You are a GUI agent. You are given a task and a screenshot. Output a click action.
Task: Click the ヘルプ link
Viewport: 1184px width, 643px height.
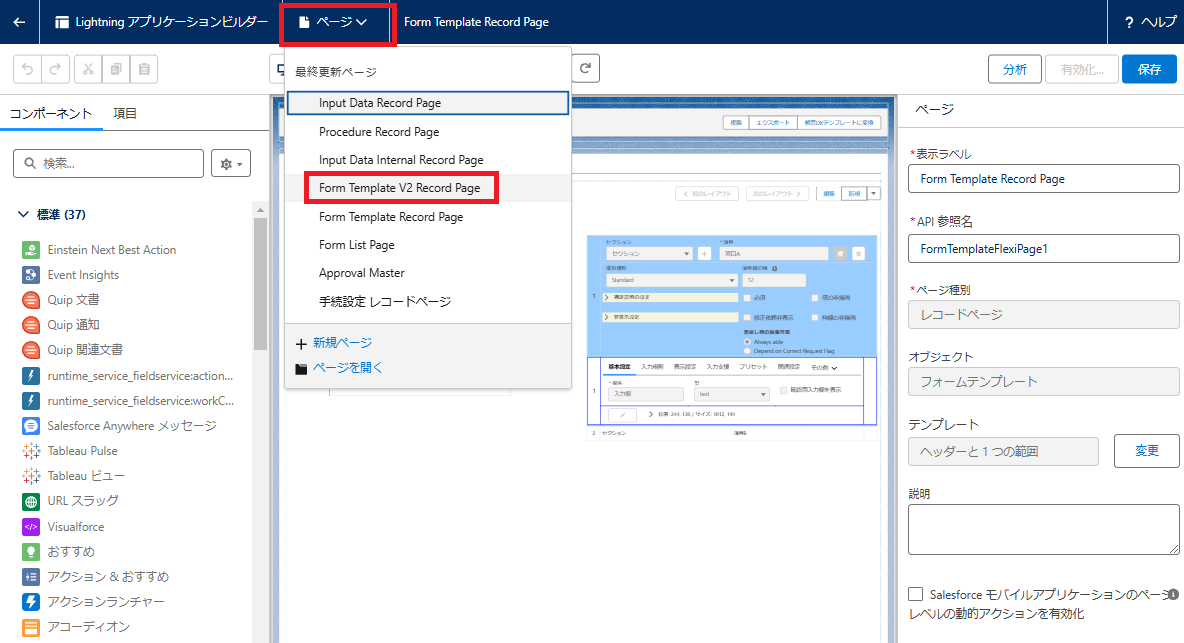(1158, 23)
